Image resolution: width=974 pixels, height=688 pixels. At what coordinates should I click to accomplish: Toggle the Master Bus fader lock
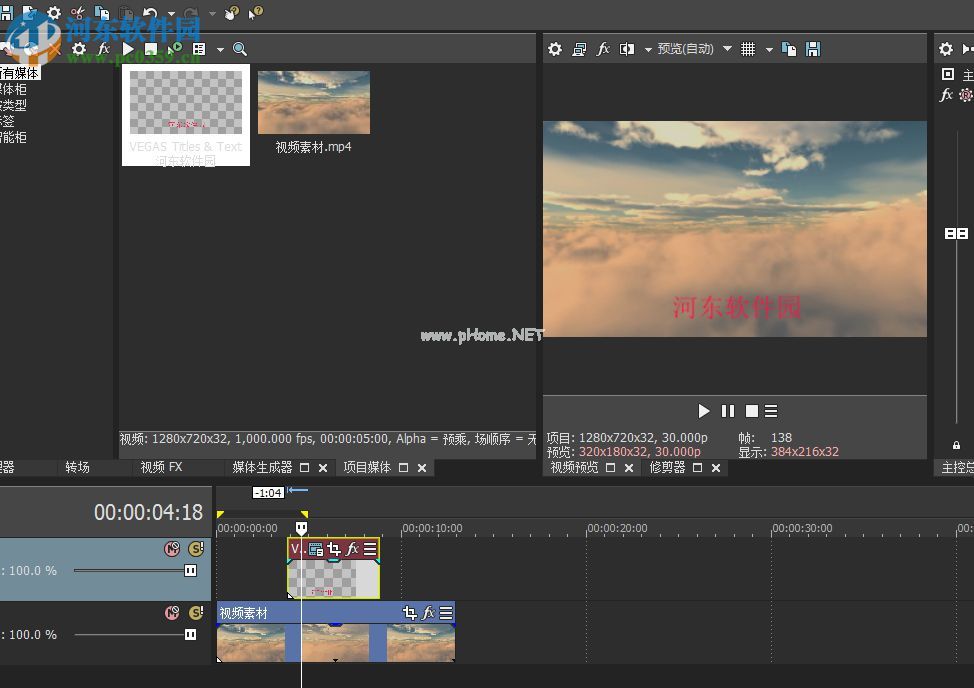pyautogui.click(x=957, y=445)
